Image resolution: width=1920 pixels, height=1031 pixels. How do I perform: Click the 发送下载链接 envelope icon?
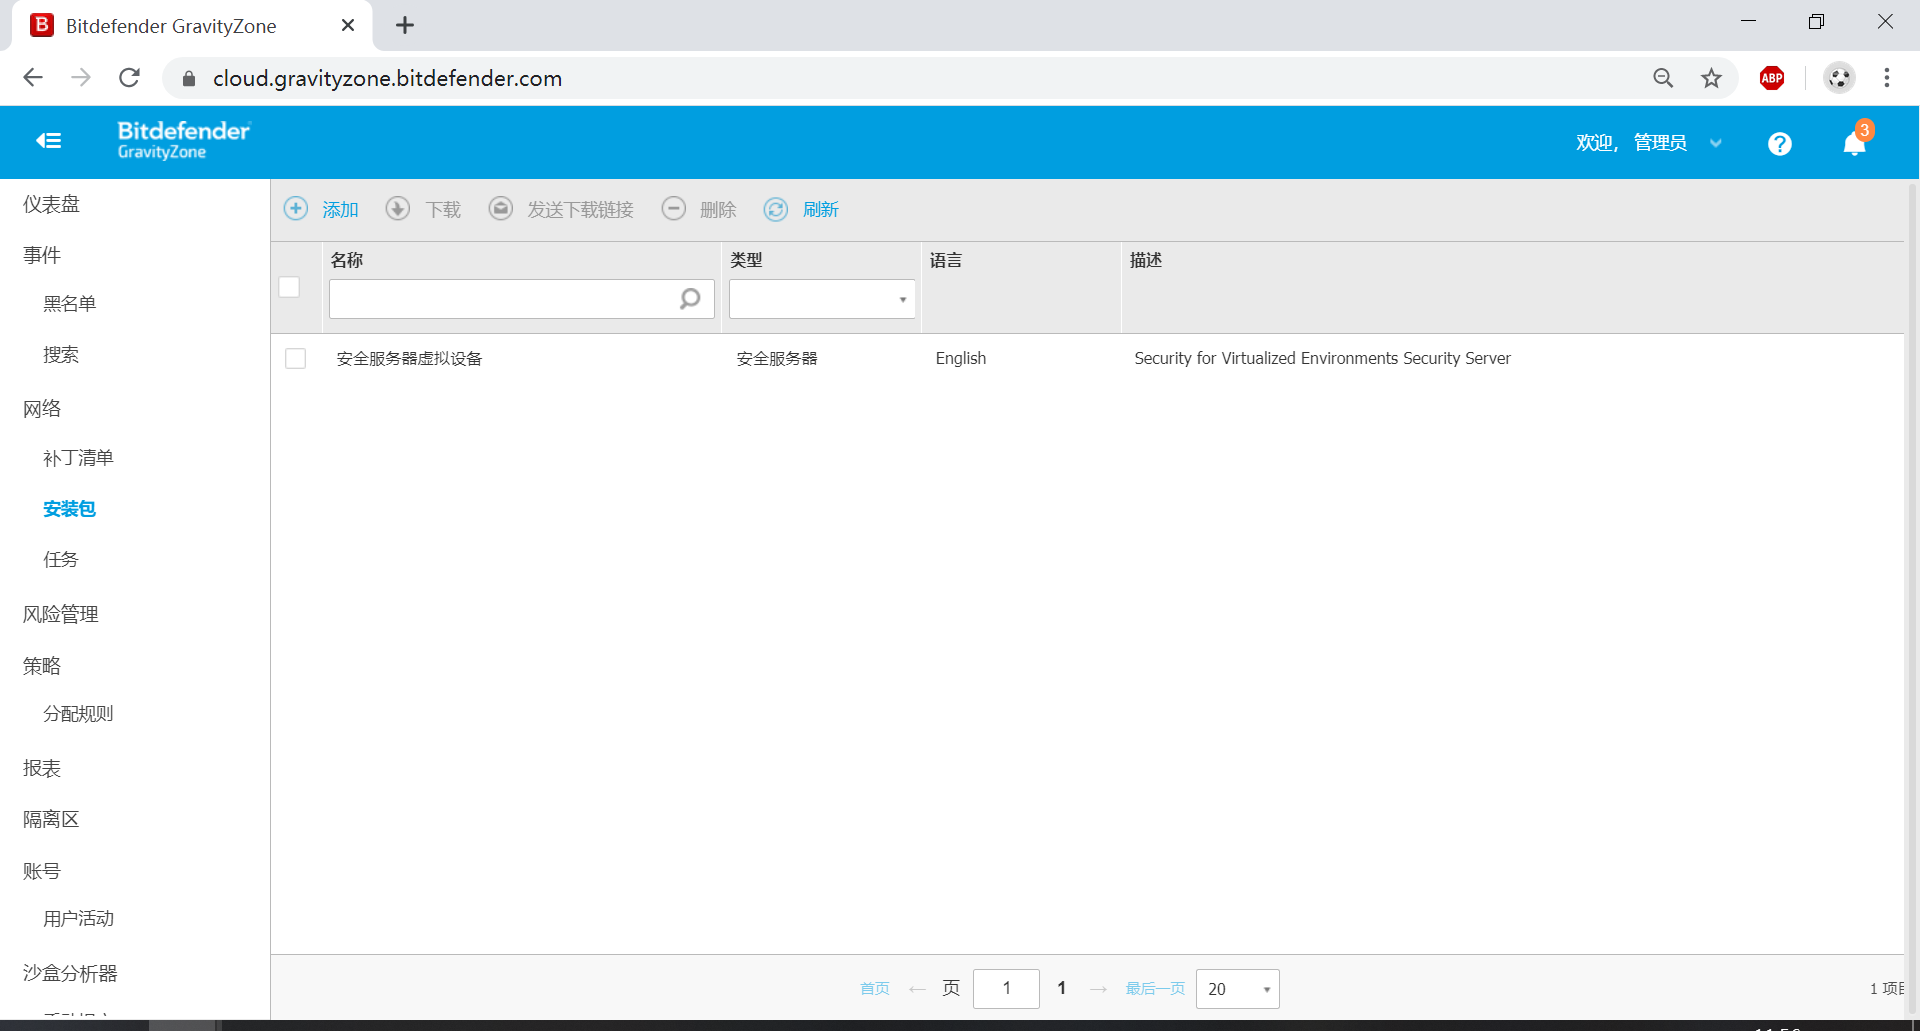501,208
